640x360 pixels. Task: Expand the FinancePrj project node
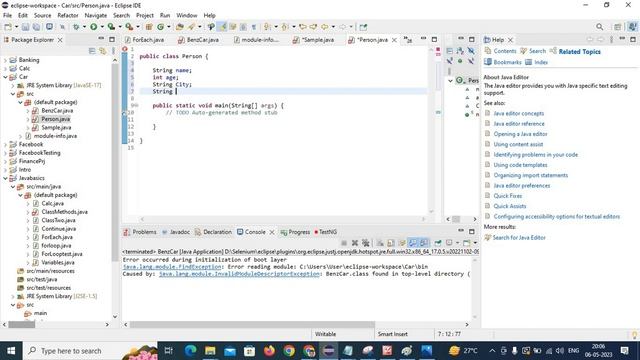point(5,161)
